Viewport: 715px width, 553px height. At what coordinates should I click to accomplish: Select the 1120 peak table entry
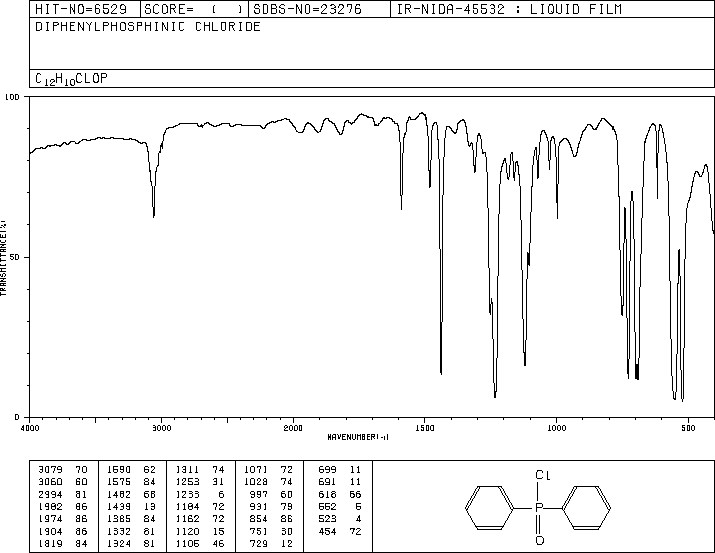(x=200, y=532)
